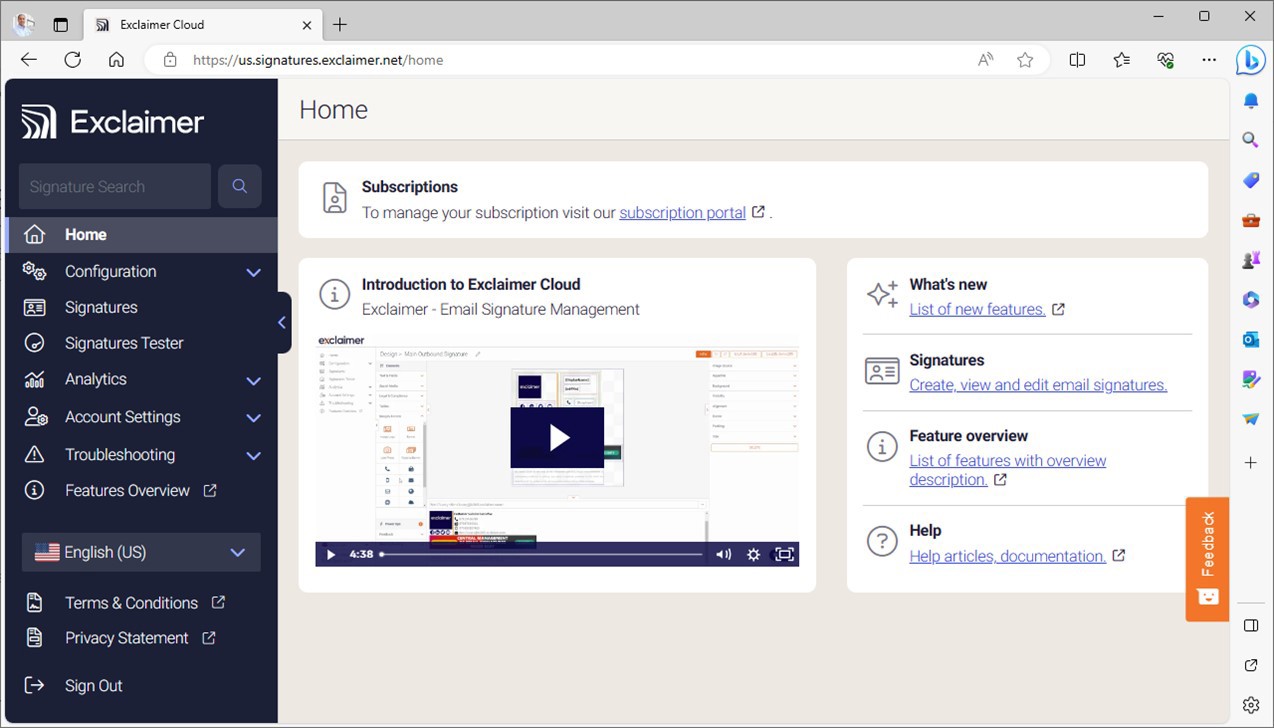
Task: Click the Exclaimer logo
Action: point(113,122)
